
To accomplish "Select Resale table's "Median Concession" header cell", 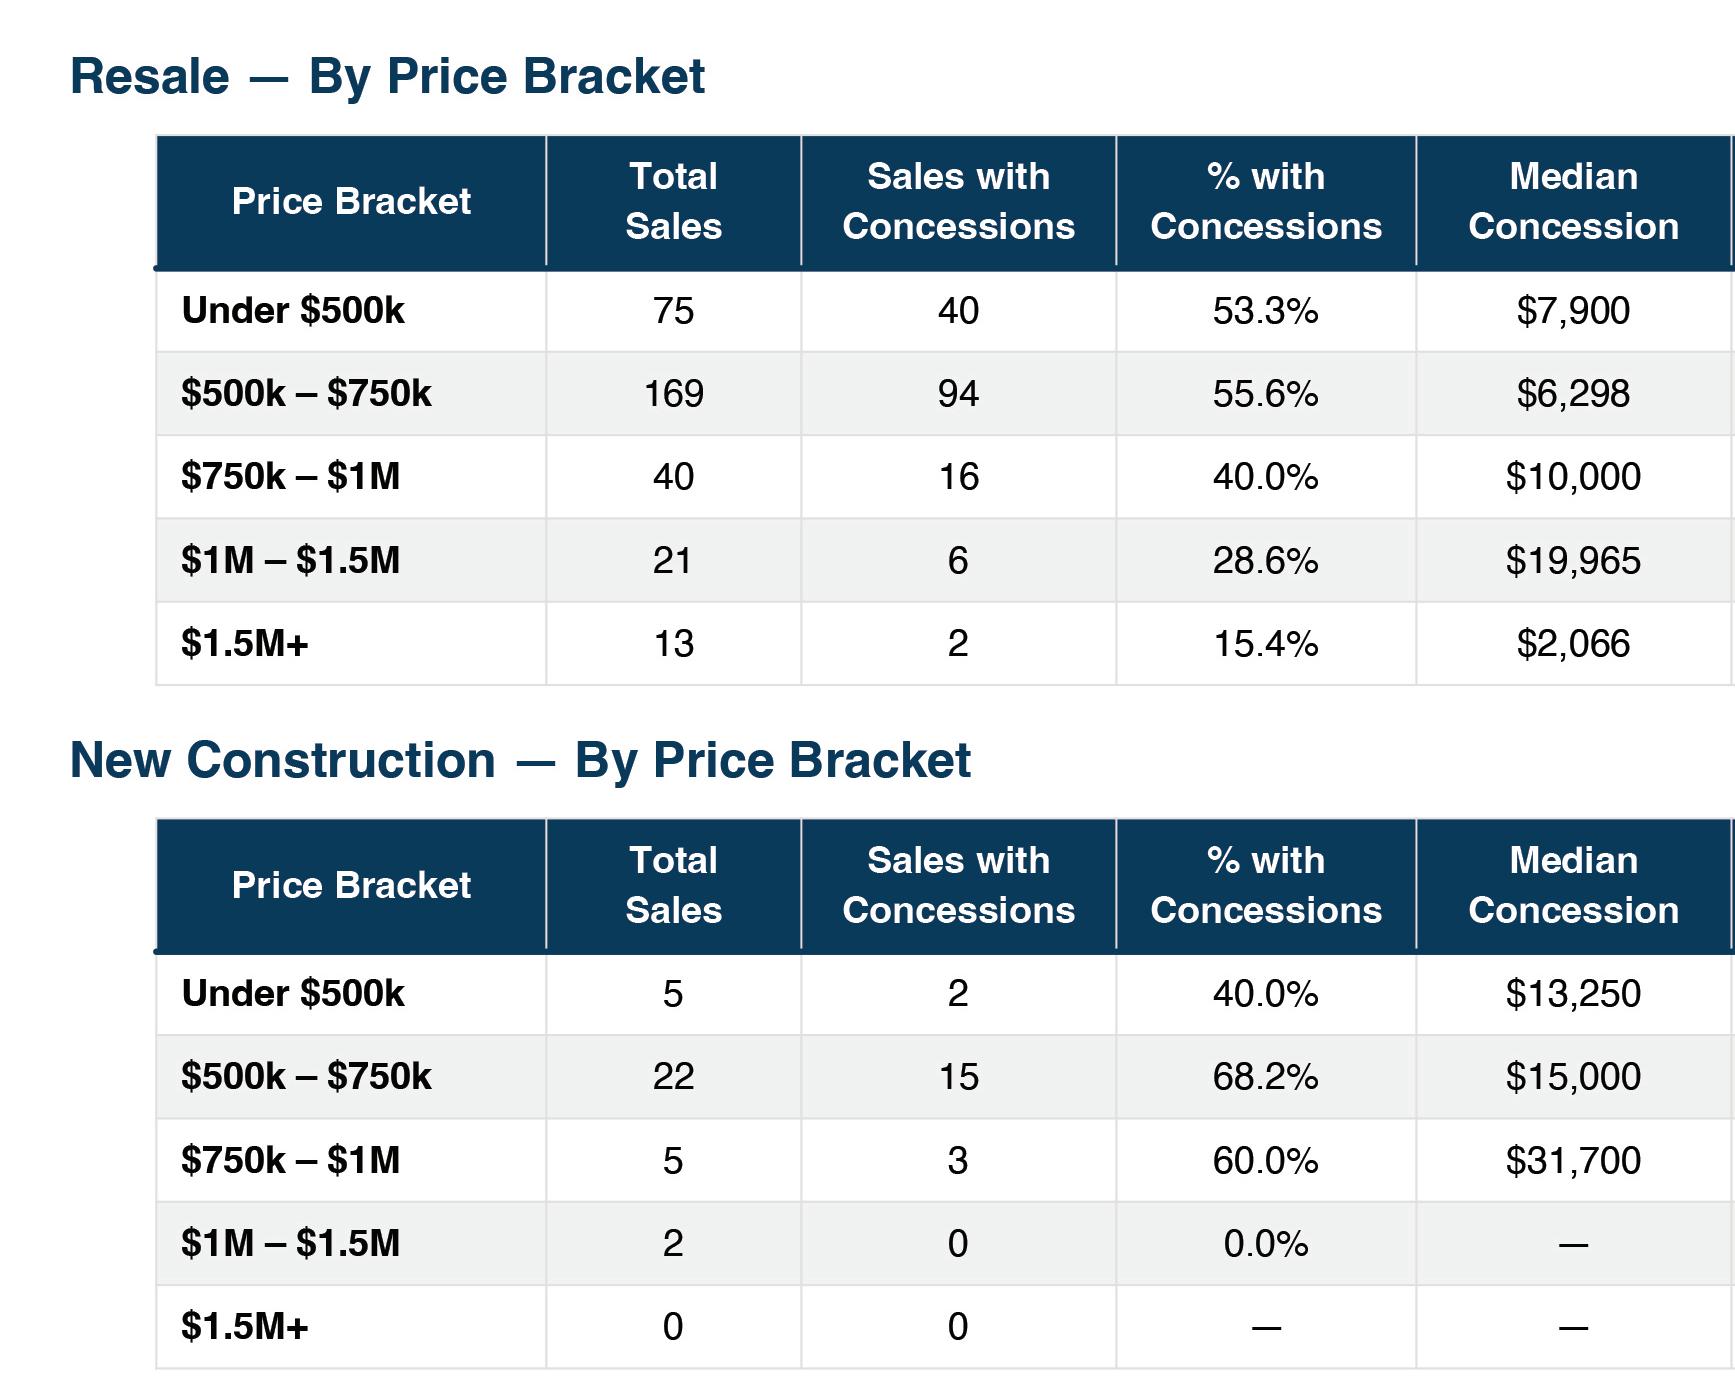I will [1573, 201].
